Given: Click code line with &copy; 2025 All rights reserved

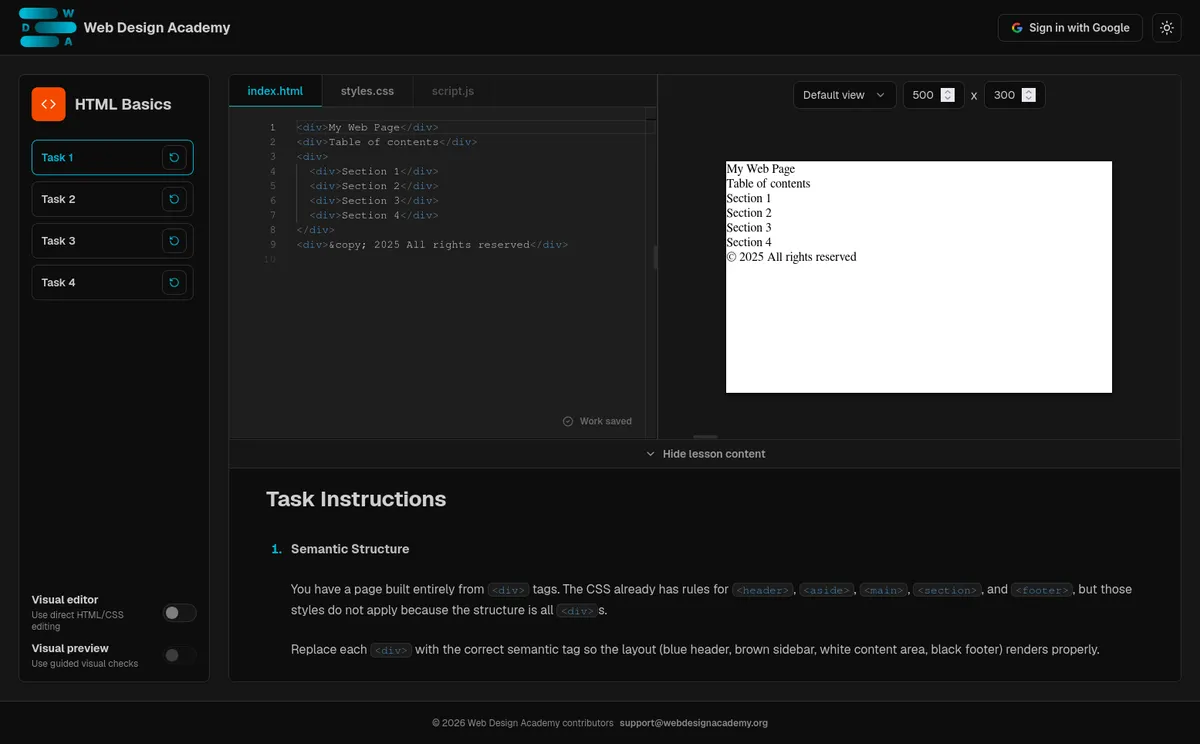Looking at the screenshot, I should click(432, 244).
